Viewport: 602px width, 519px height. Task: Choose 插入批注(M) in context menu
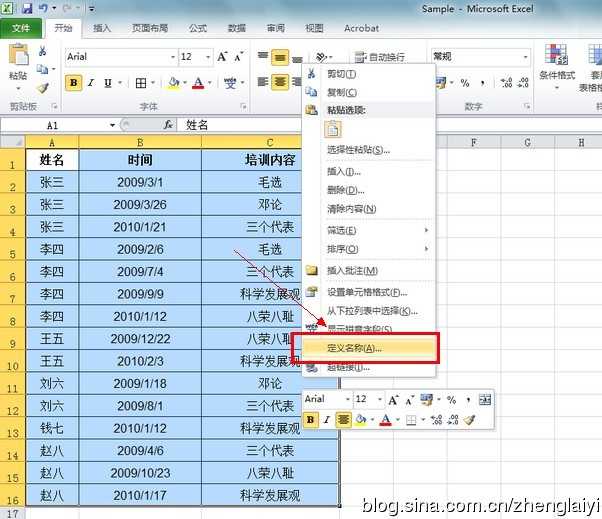pos(369,271)
